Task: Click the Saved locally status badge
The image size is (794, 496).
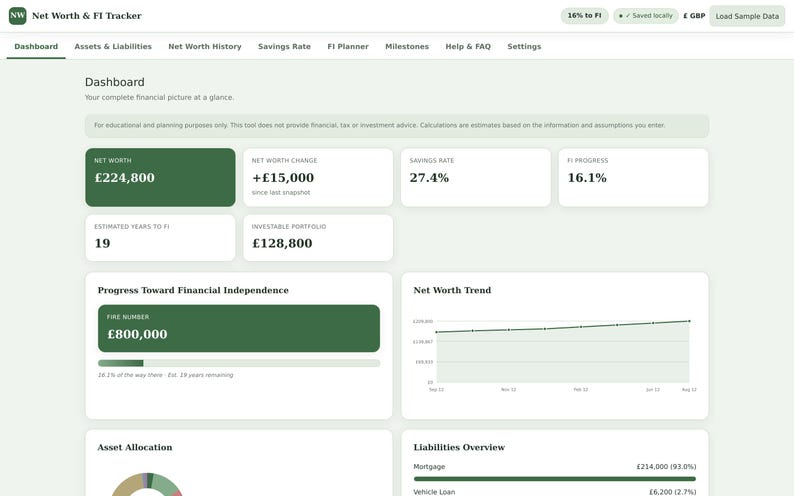Action: point(646,16)
